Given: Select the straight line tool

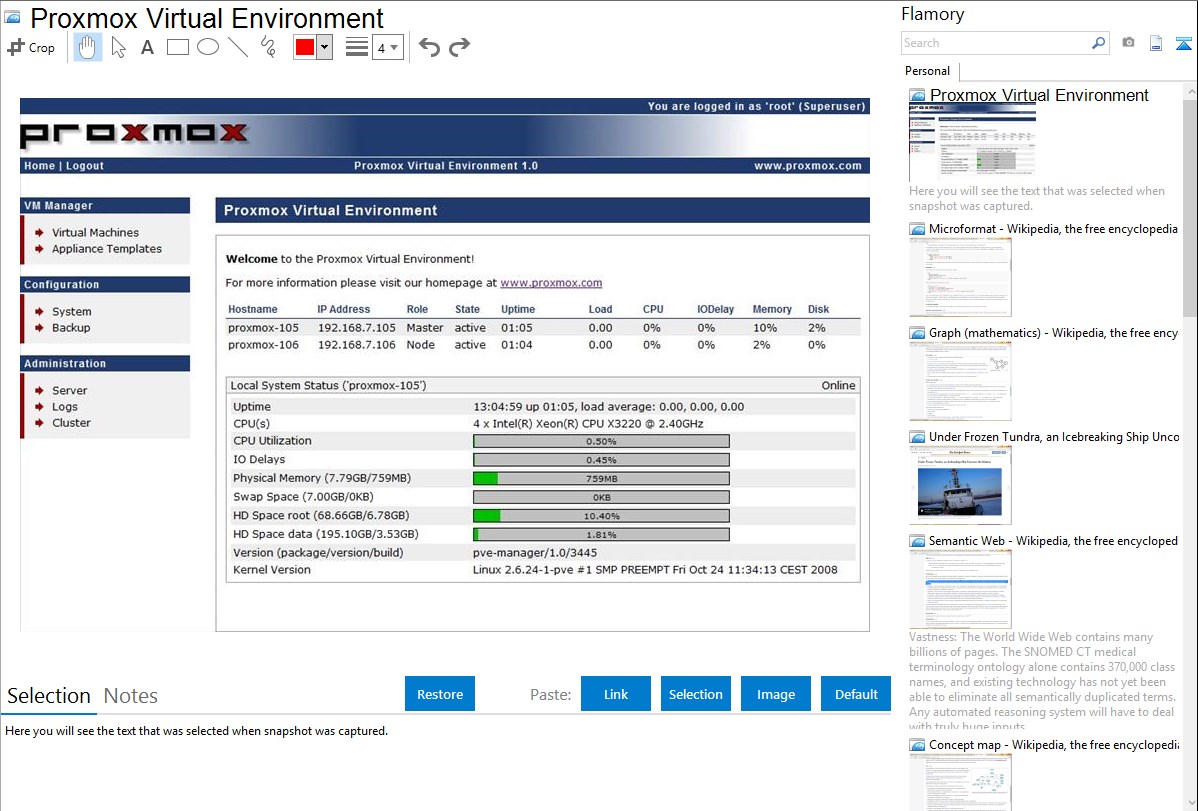Looking at the screenshot, I should [x=238, y=47].
